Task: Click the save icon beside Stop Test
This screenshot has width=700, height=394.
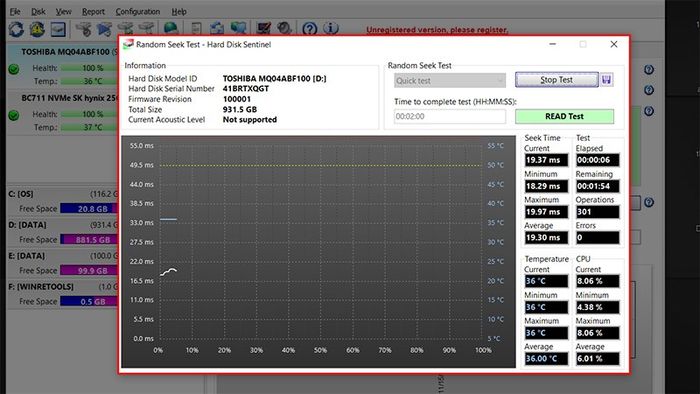Action: [x=606, y=80]
